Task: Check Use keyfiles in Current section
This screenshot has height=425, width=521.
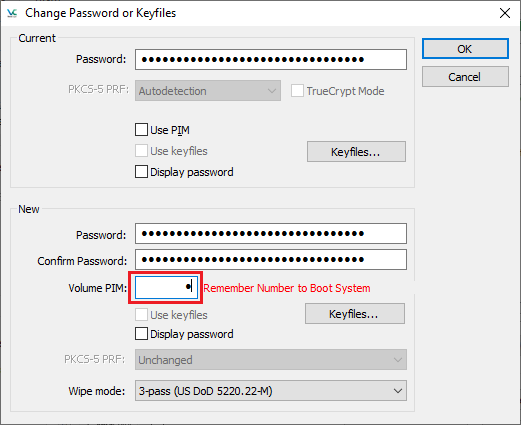Action: pos(141,151)
